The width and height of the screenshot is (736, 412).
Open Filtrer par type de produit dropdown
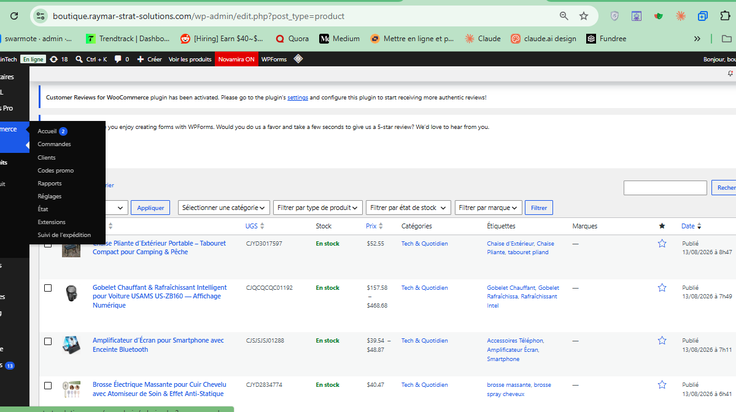[x=317, y=208]
